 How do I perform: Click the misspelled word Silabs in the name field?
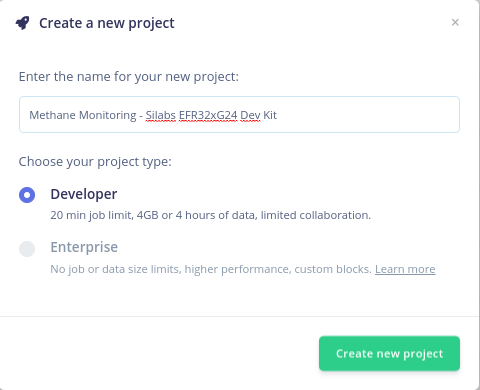(161, 115)
